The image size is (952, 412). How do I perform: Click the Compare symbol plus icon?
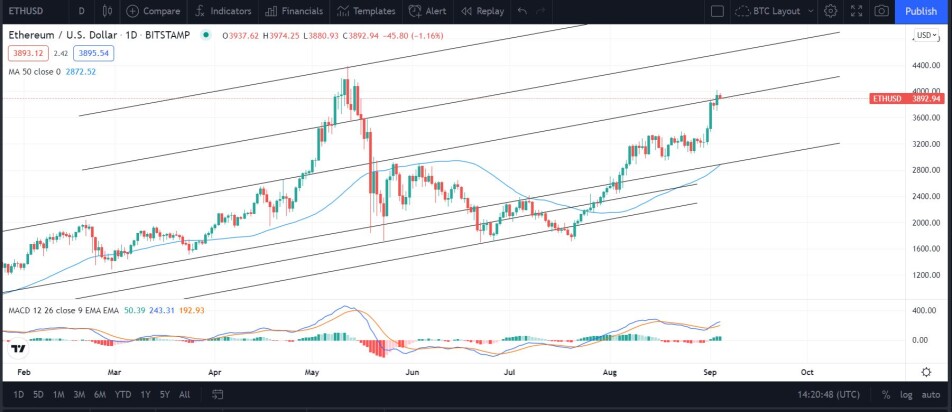pyautogui.click(x=132, y=11)
